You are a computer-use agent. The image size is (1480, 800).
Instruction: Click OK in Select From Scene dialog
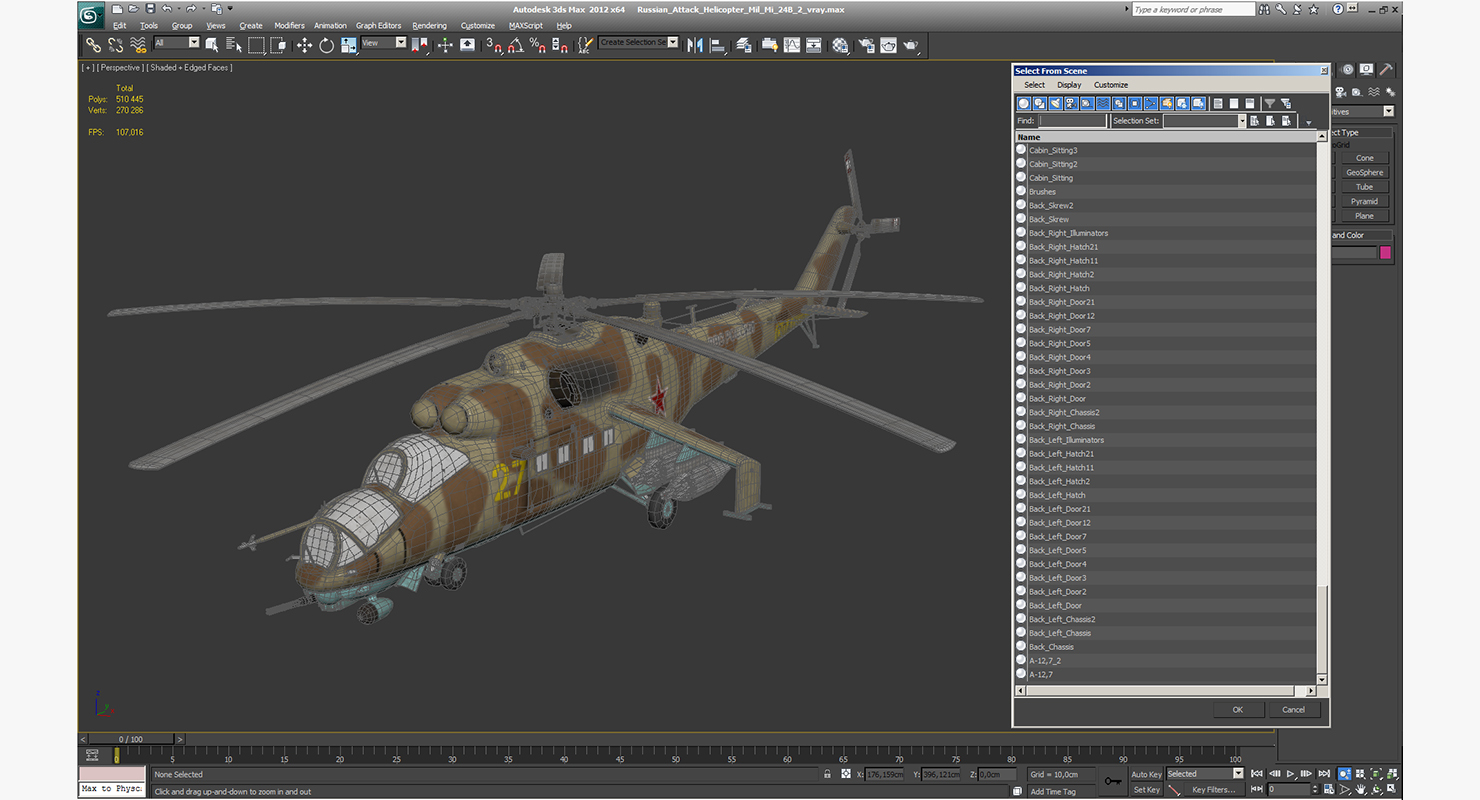(x=1237, y=709)
